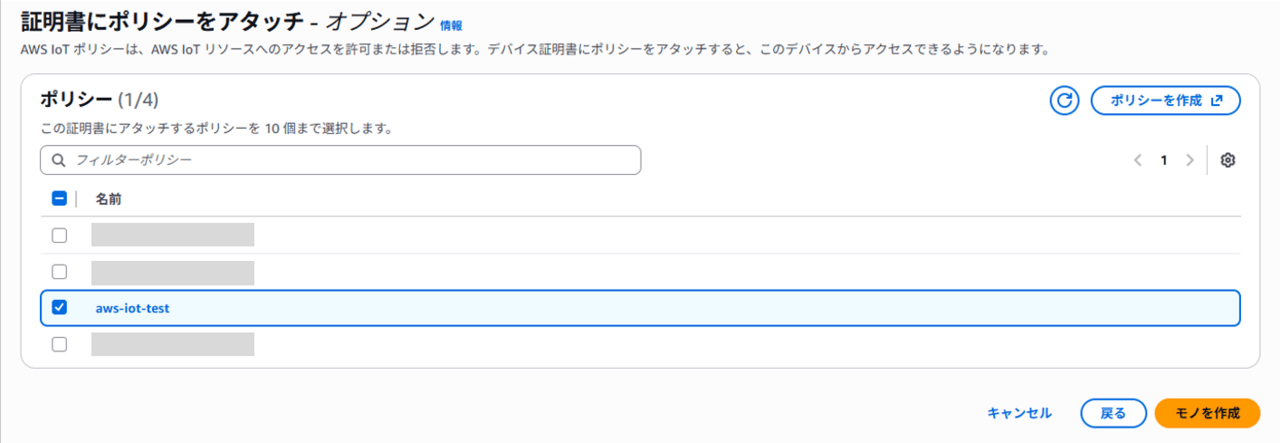1280x443 pixels.
Task: Click the search magnifier icon
Action: click(58, 160)
